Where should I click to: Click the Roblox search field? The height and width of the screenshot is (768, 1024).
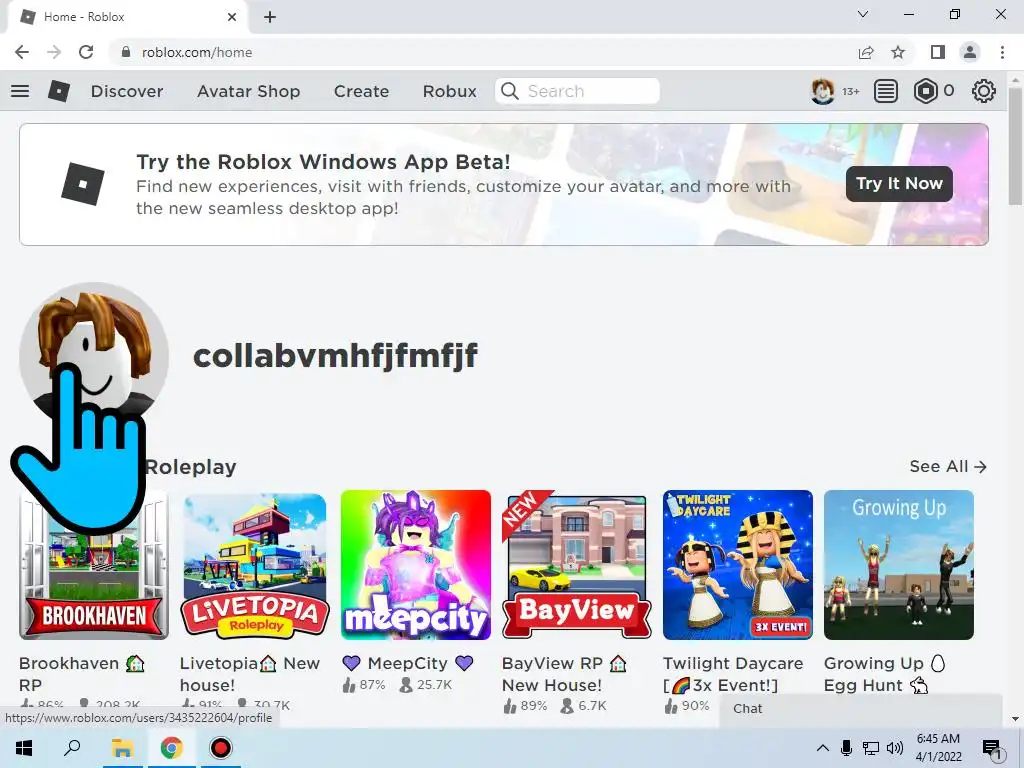[577, 91]
